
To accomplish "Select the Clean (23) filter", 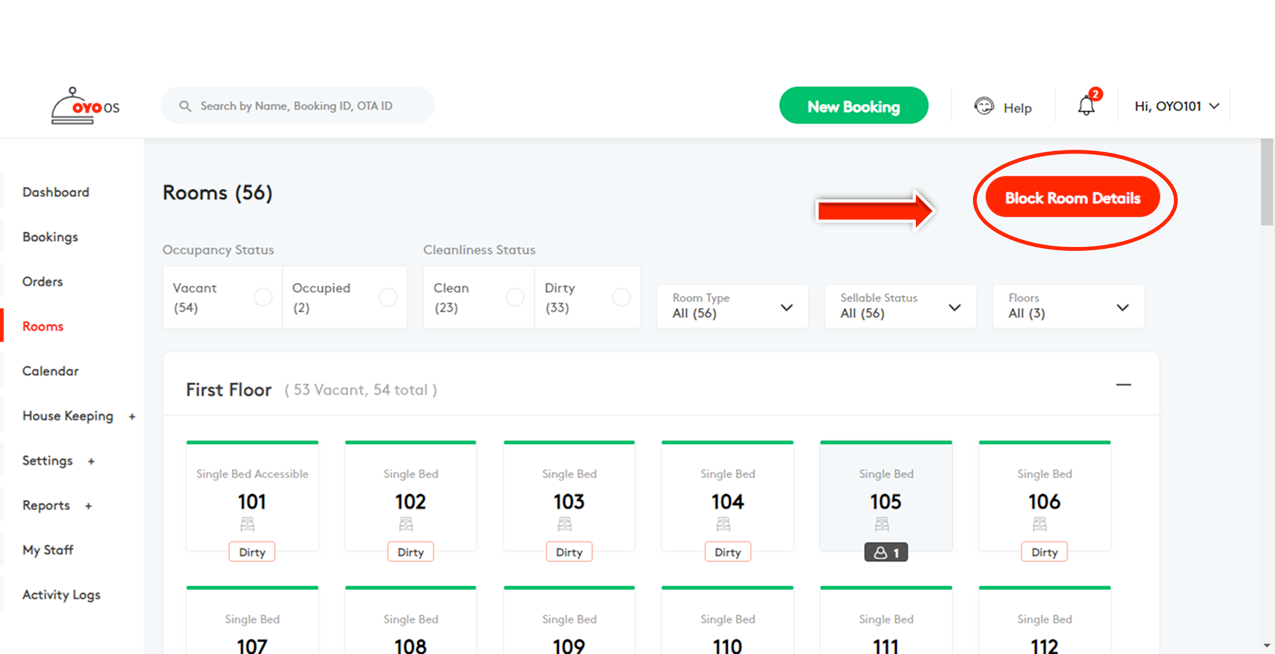I will [479, 297].
